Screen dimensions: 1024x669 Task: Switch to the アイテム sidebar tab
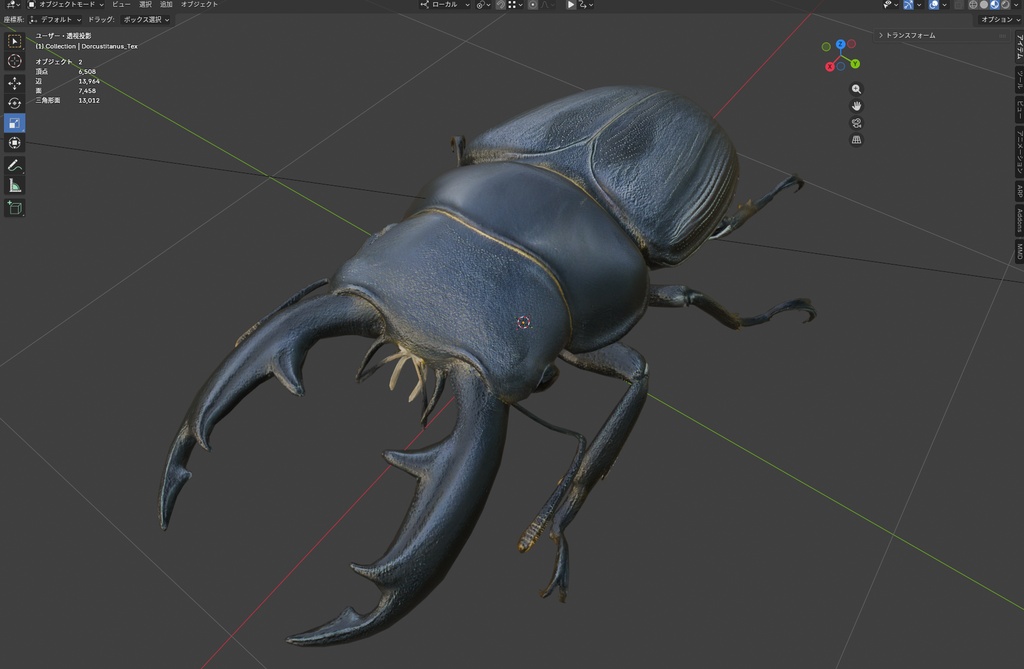1019,48
